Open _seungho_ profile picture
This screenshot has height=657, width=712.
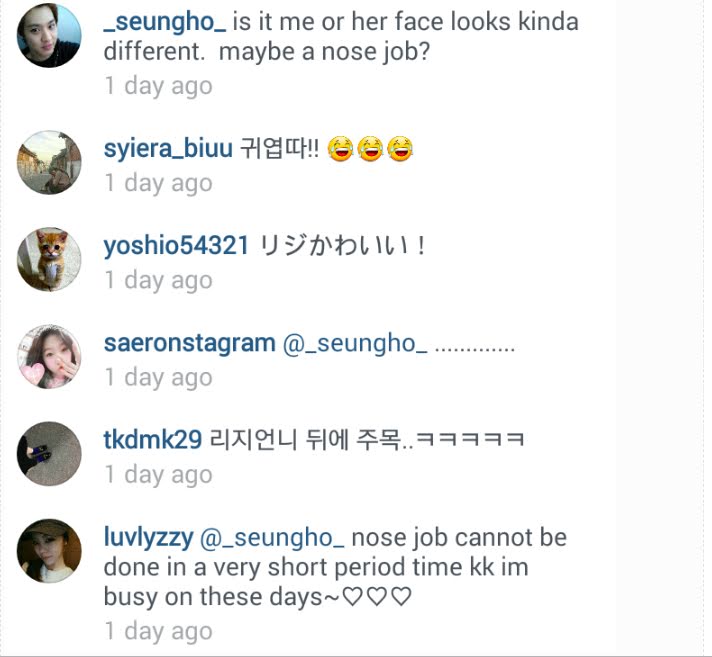[49, 35]
